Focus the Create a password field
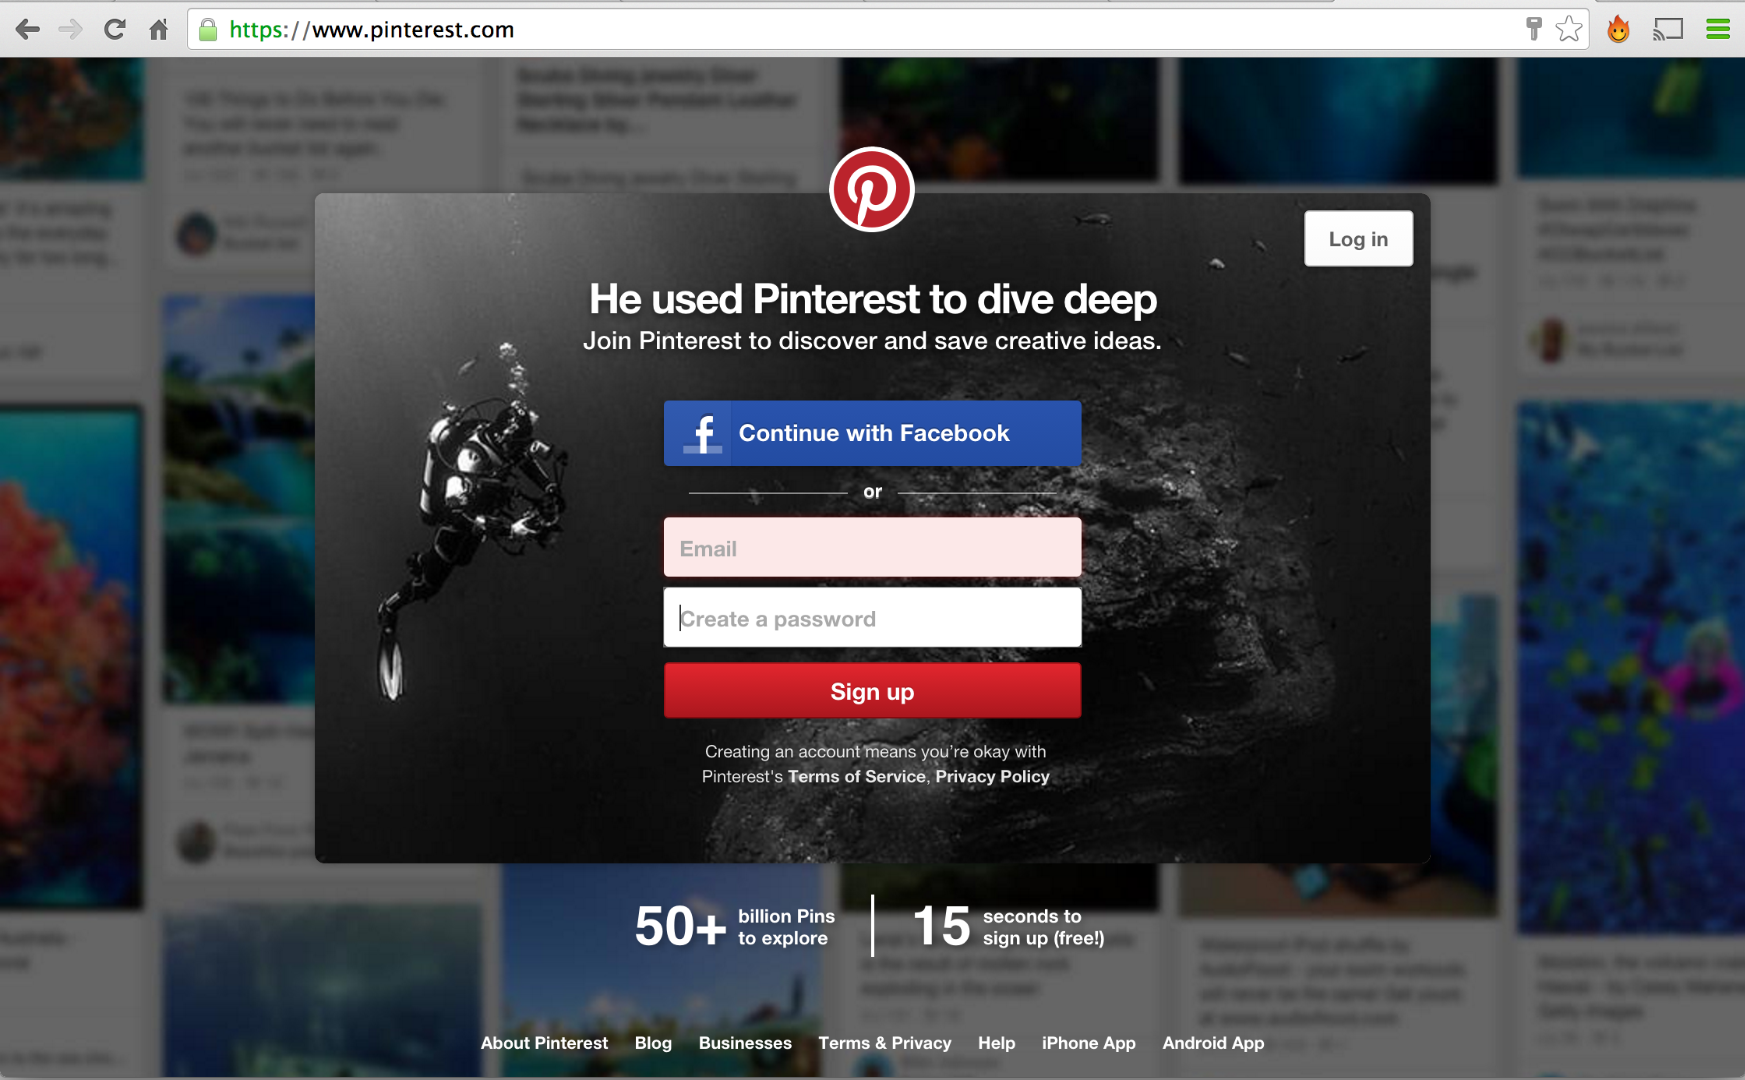This screenshot has width=1745, height=1080. click(x=872, y=618)
